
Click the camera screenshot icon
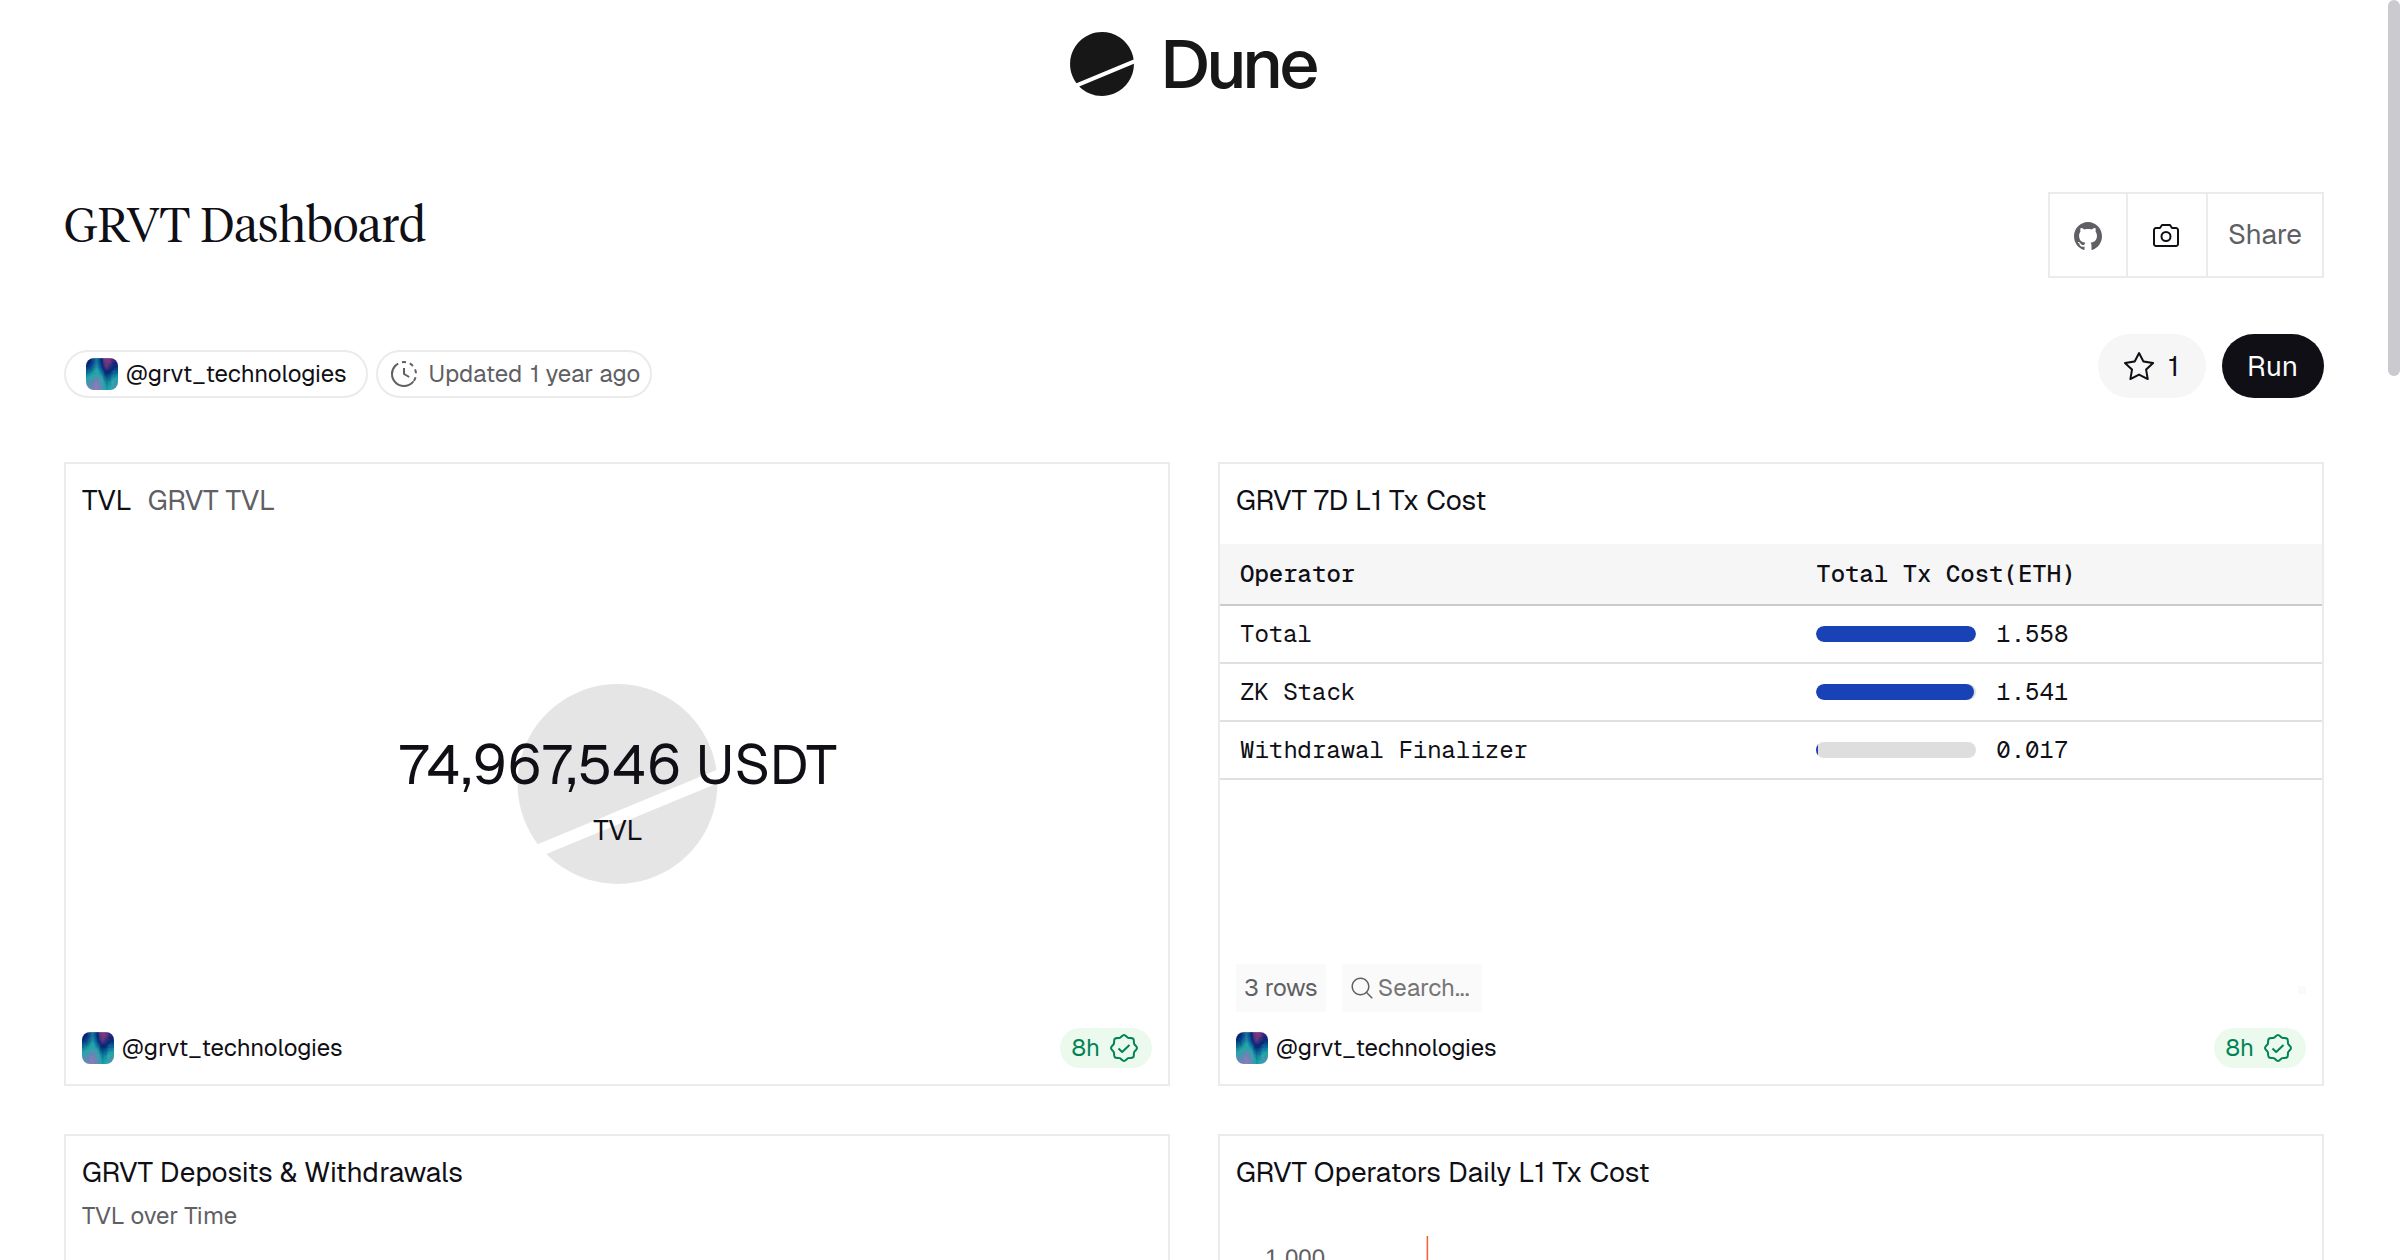[x=2166, y=236]
